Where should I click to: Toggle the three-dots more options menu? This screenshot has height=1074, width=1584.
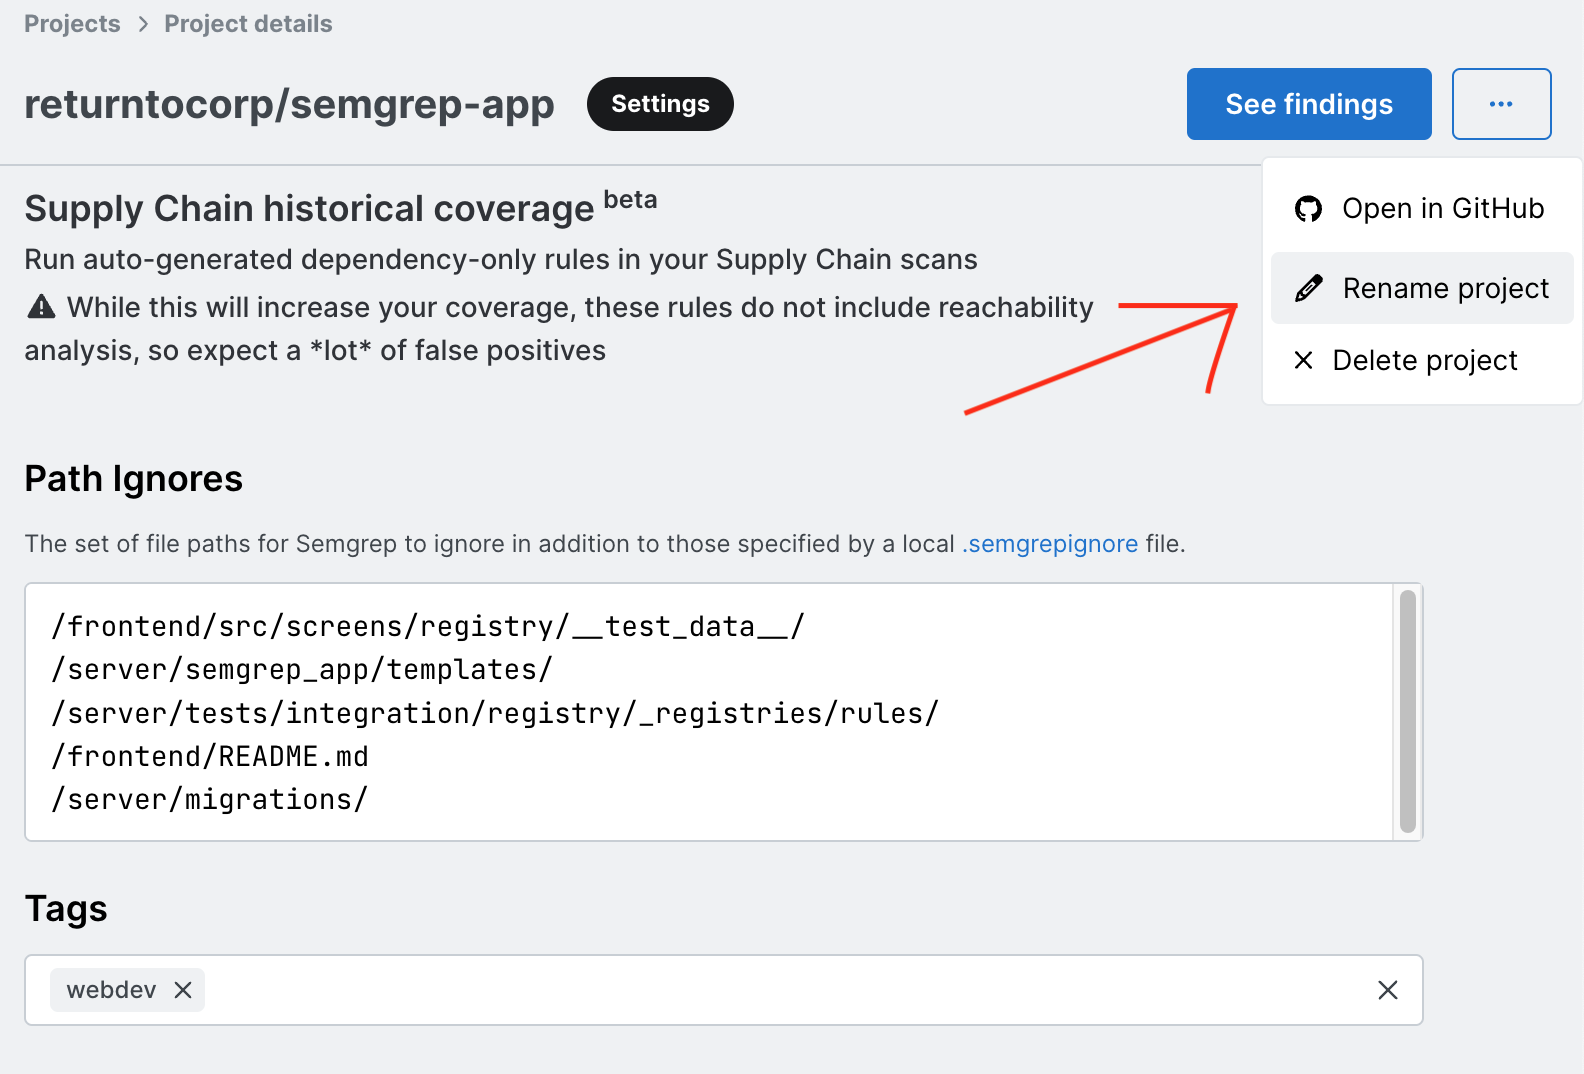tap(1501, 104)
